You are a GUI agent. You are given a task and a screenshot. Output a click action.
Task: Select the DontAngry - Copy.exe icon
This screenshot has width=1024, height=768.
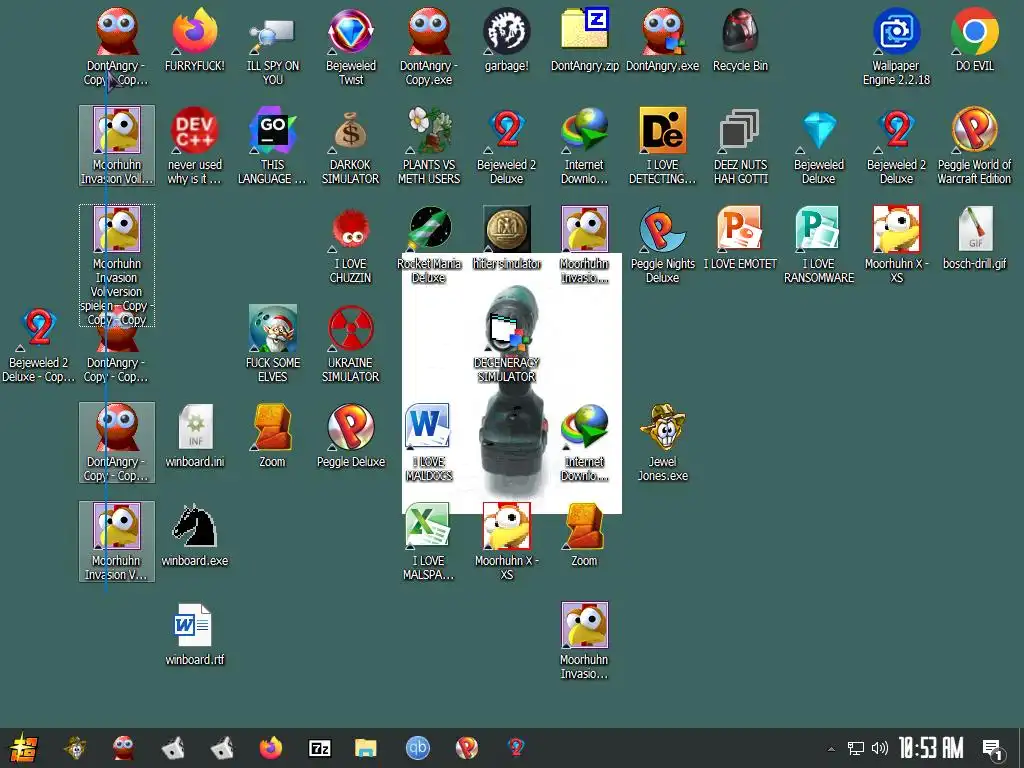pyautogui.click(x=428, y=47)
